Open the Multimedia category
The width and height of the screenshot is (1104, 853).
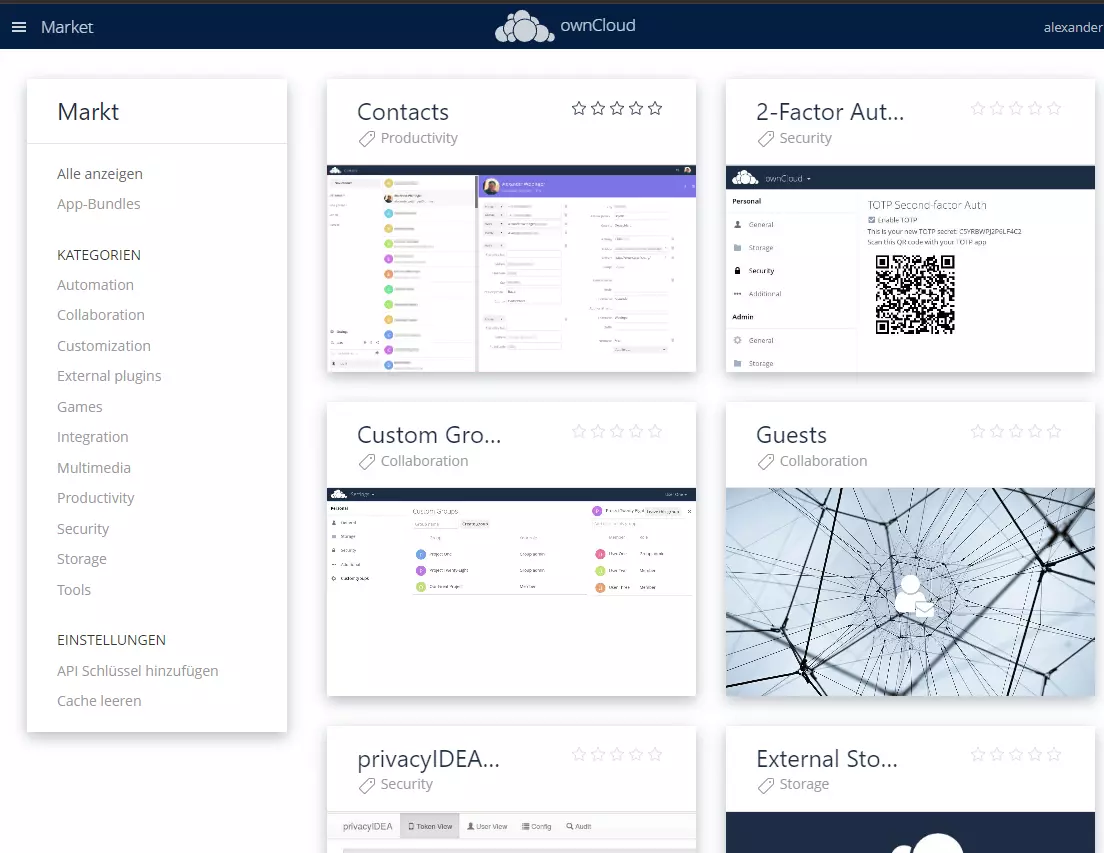[x=94, y=467]
